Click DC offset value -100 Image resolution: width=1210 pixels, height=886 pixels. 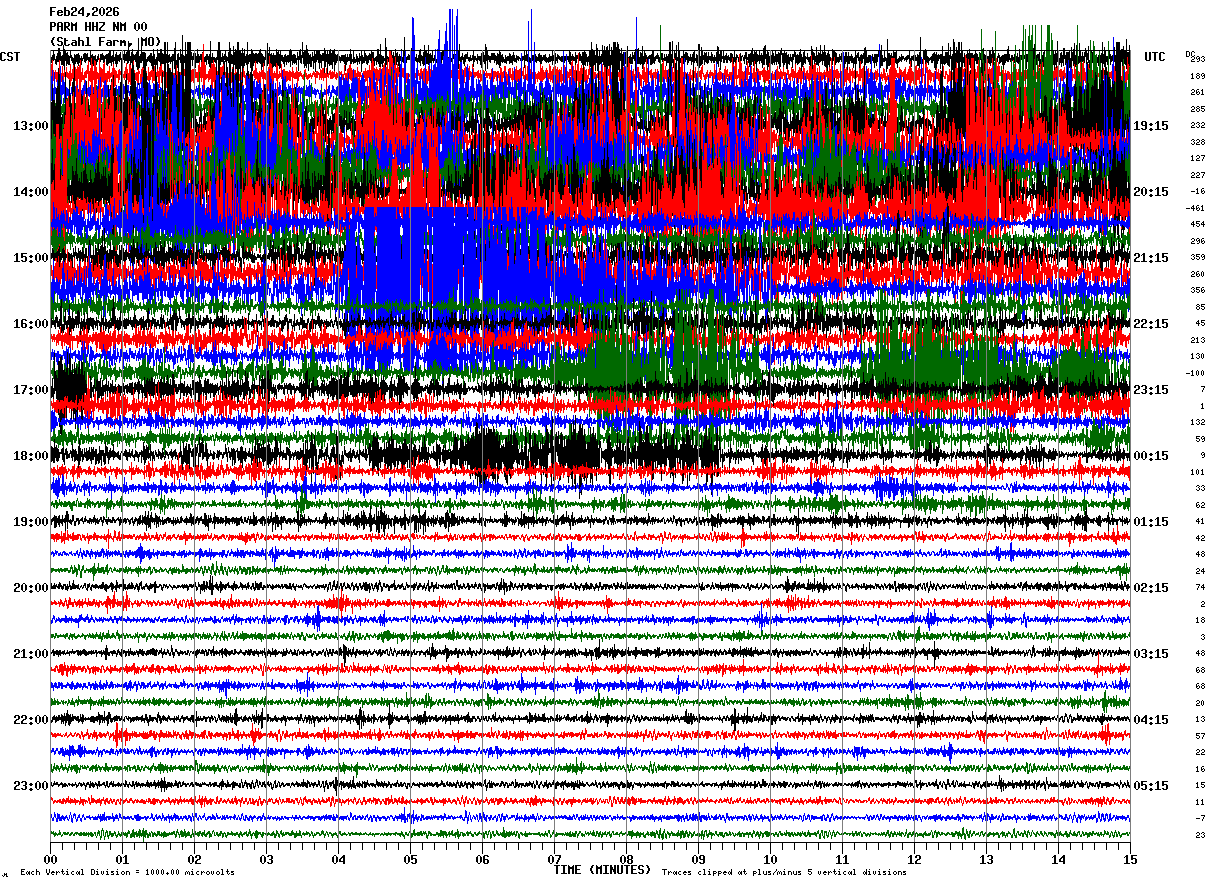coord(1195,373)
